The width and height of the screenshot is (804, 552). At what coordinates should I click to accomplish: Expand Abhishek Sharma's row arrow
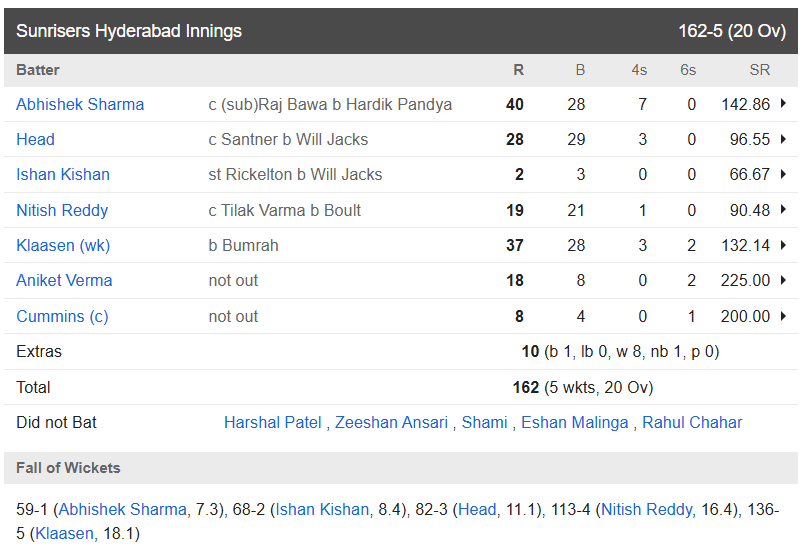pos(783,104)
